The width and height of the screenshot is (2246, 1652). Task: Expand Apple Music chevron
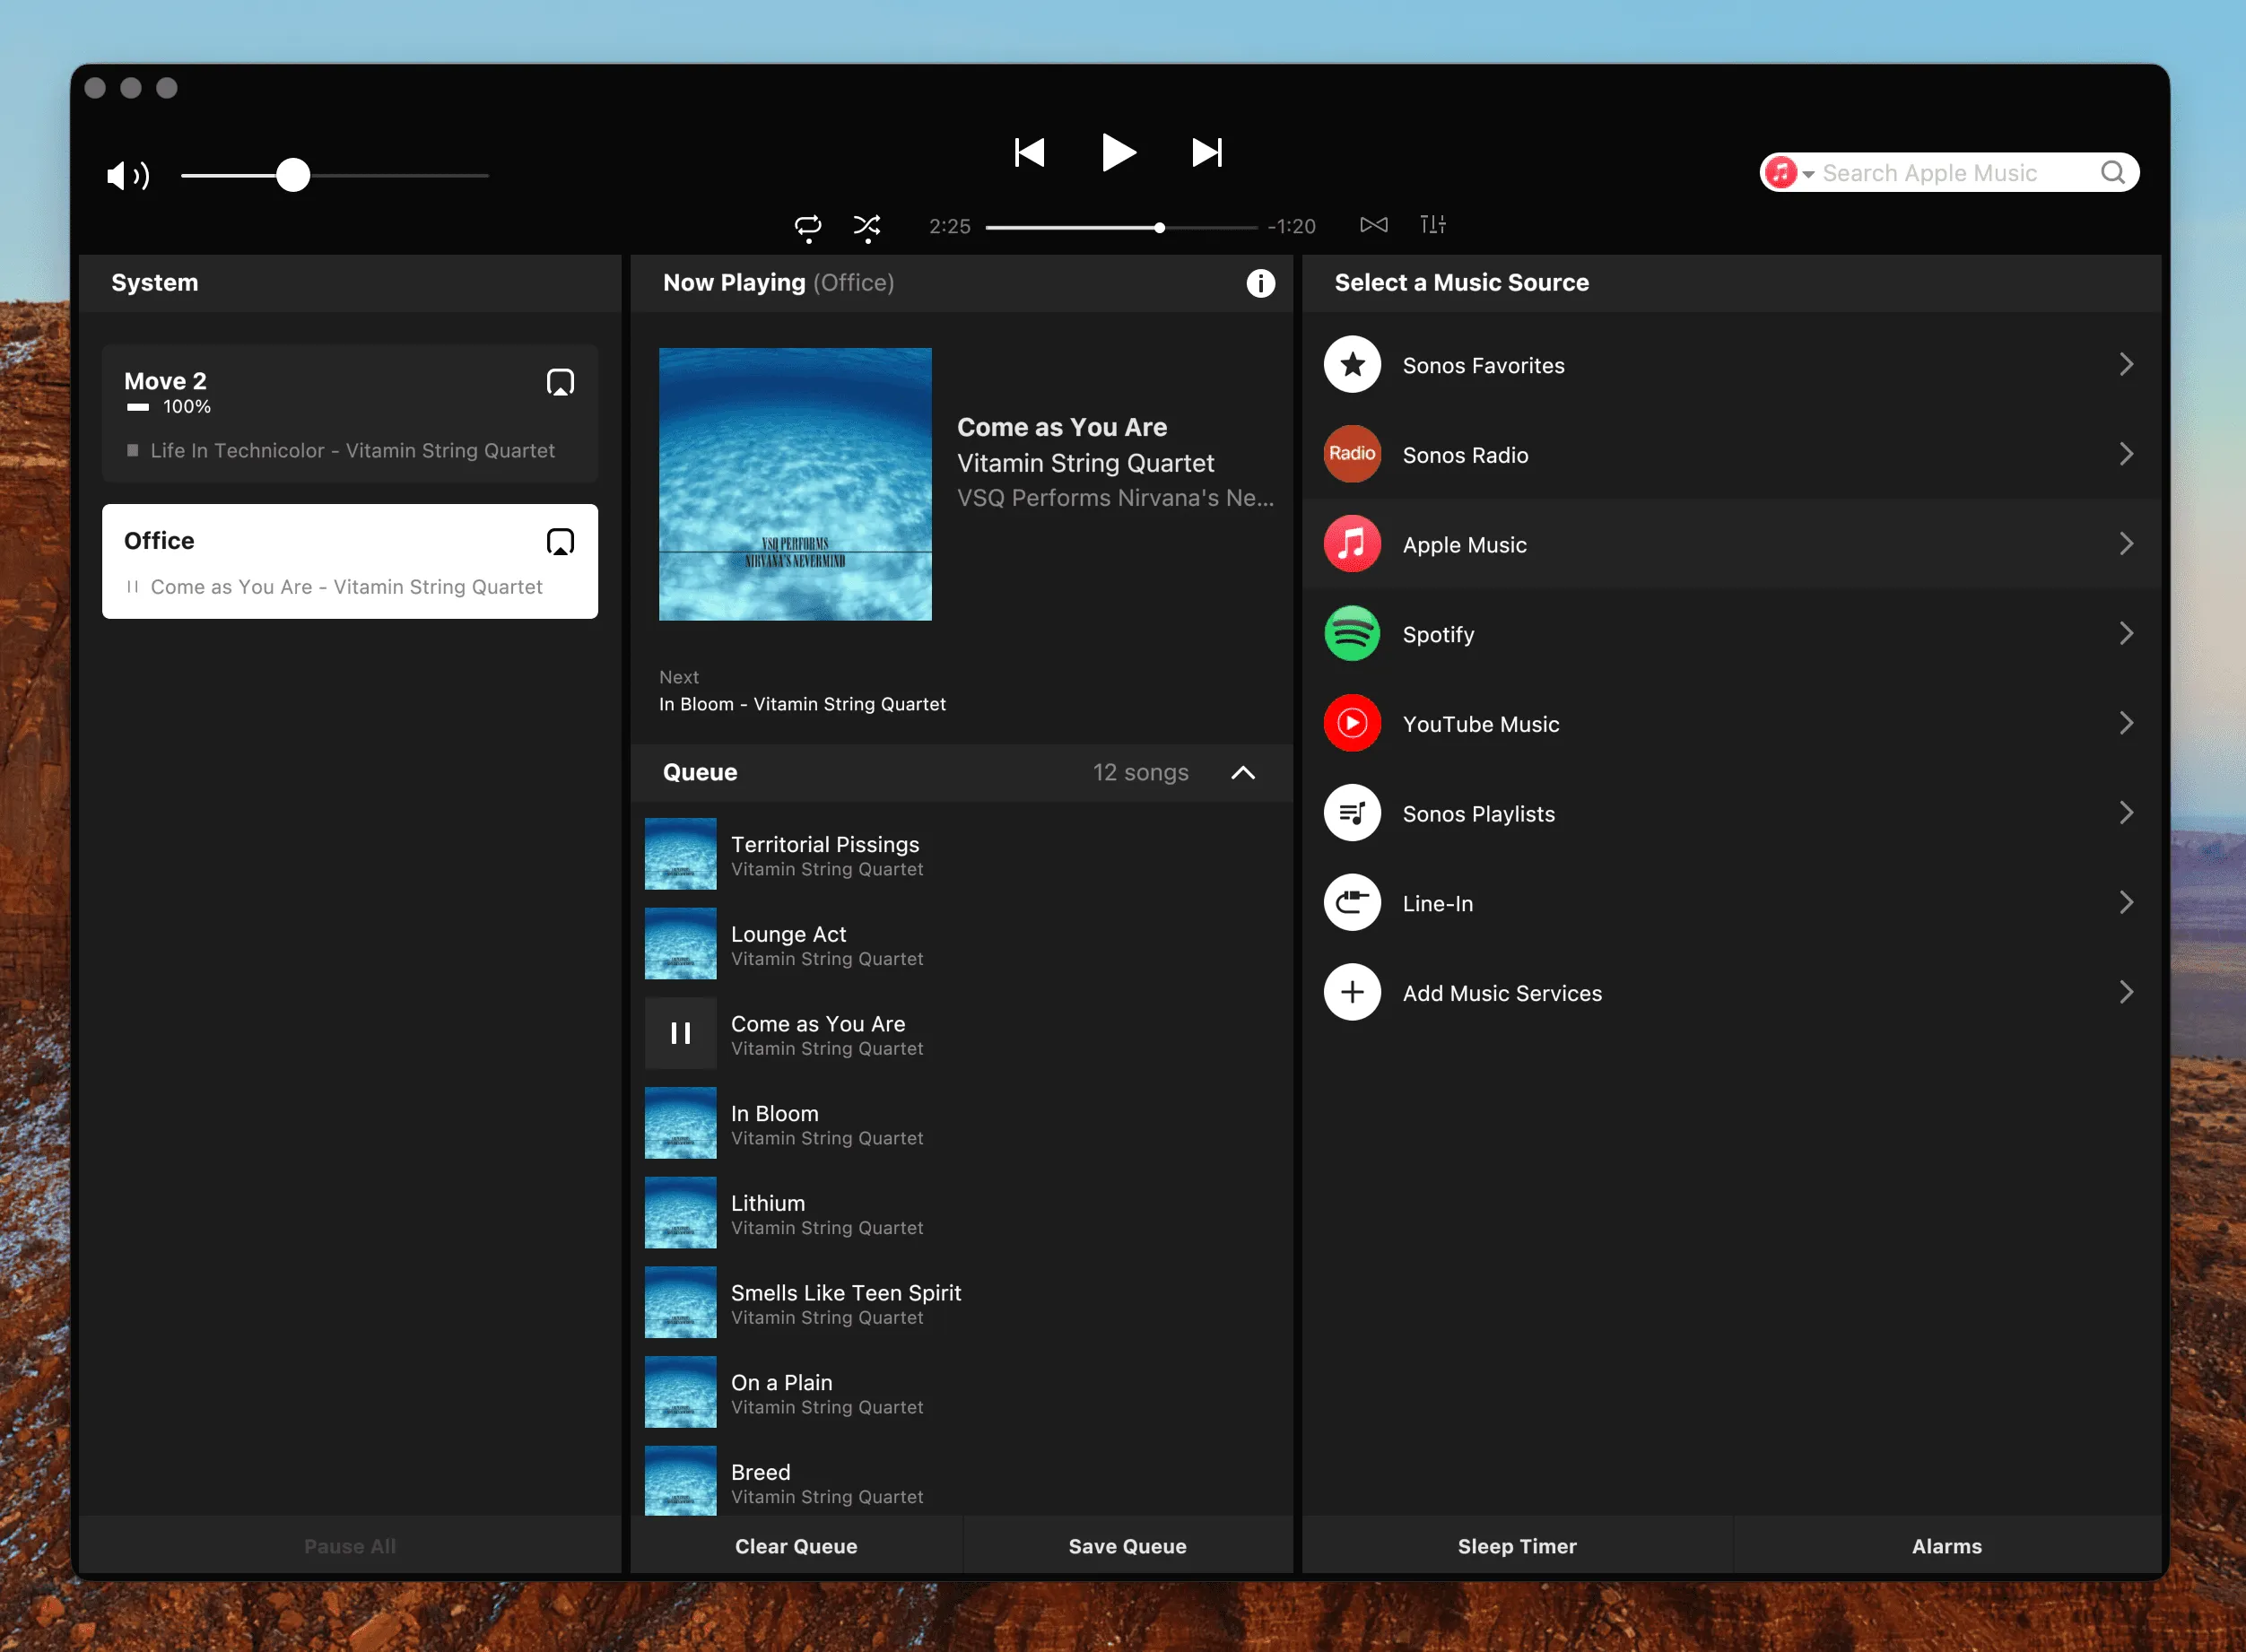[x=2126, y=544]
